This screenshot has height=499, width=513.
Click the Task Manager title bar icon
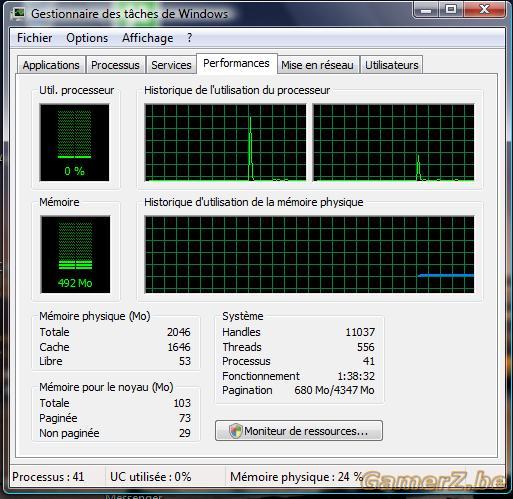click(x=18, y=13)
